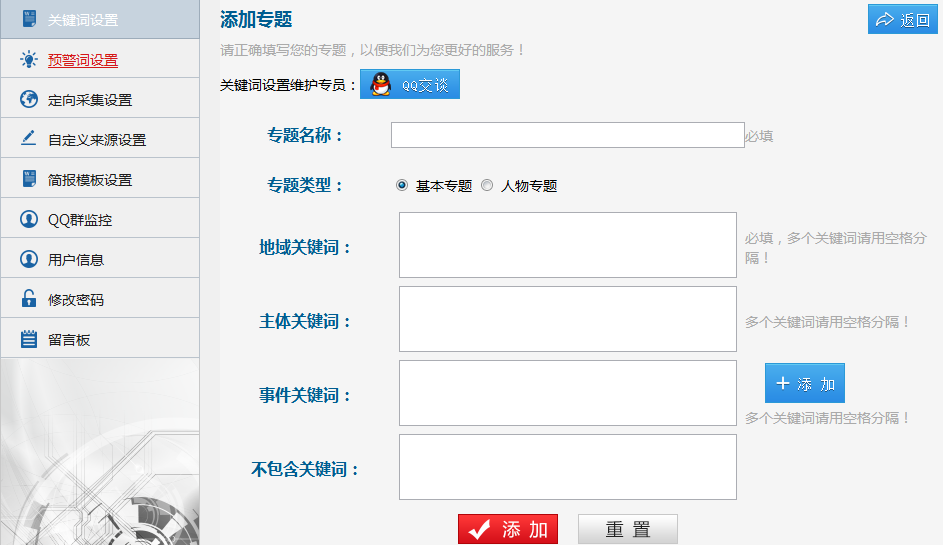Image resolution: width=943 pixels, height=545 pixels.
Task: Open the 预警词设置 menu item
Action: (x=83, y=60)
